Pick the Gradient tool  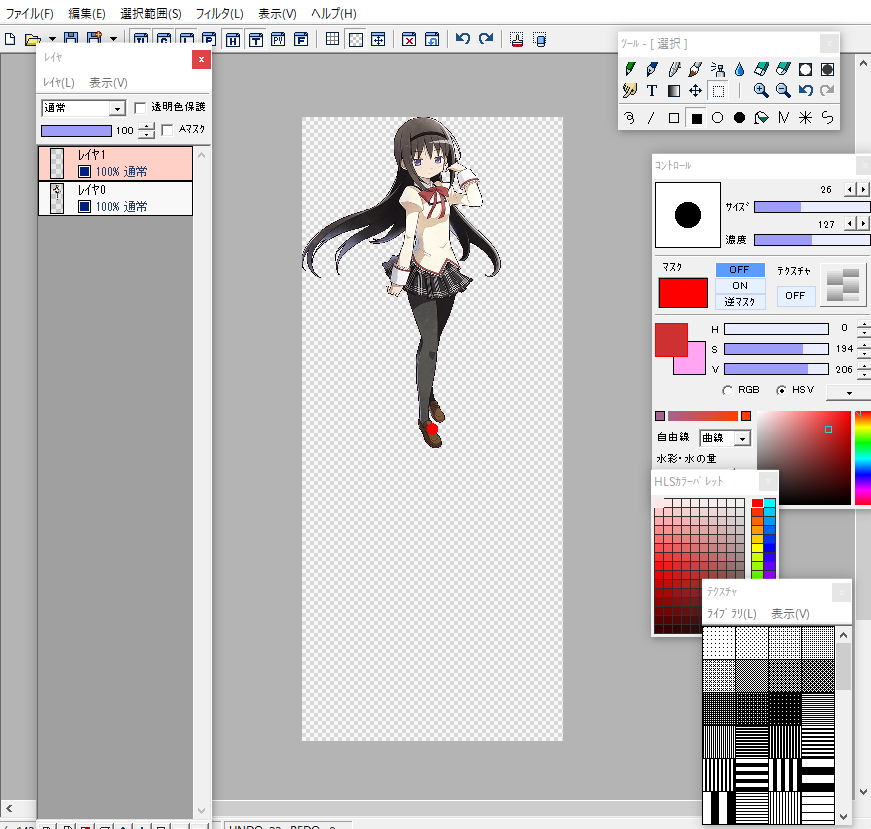[x=674, y=90]
